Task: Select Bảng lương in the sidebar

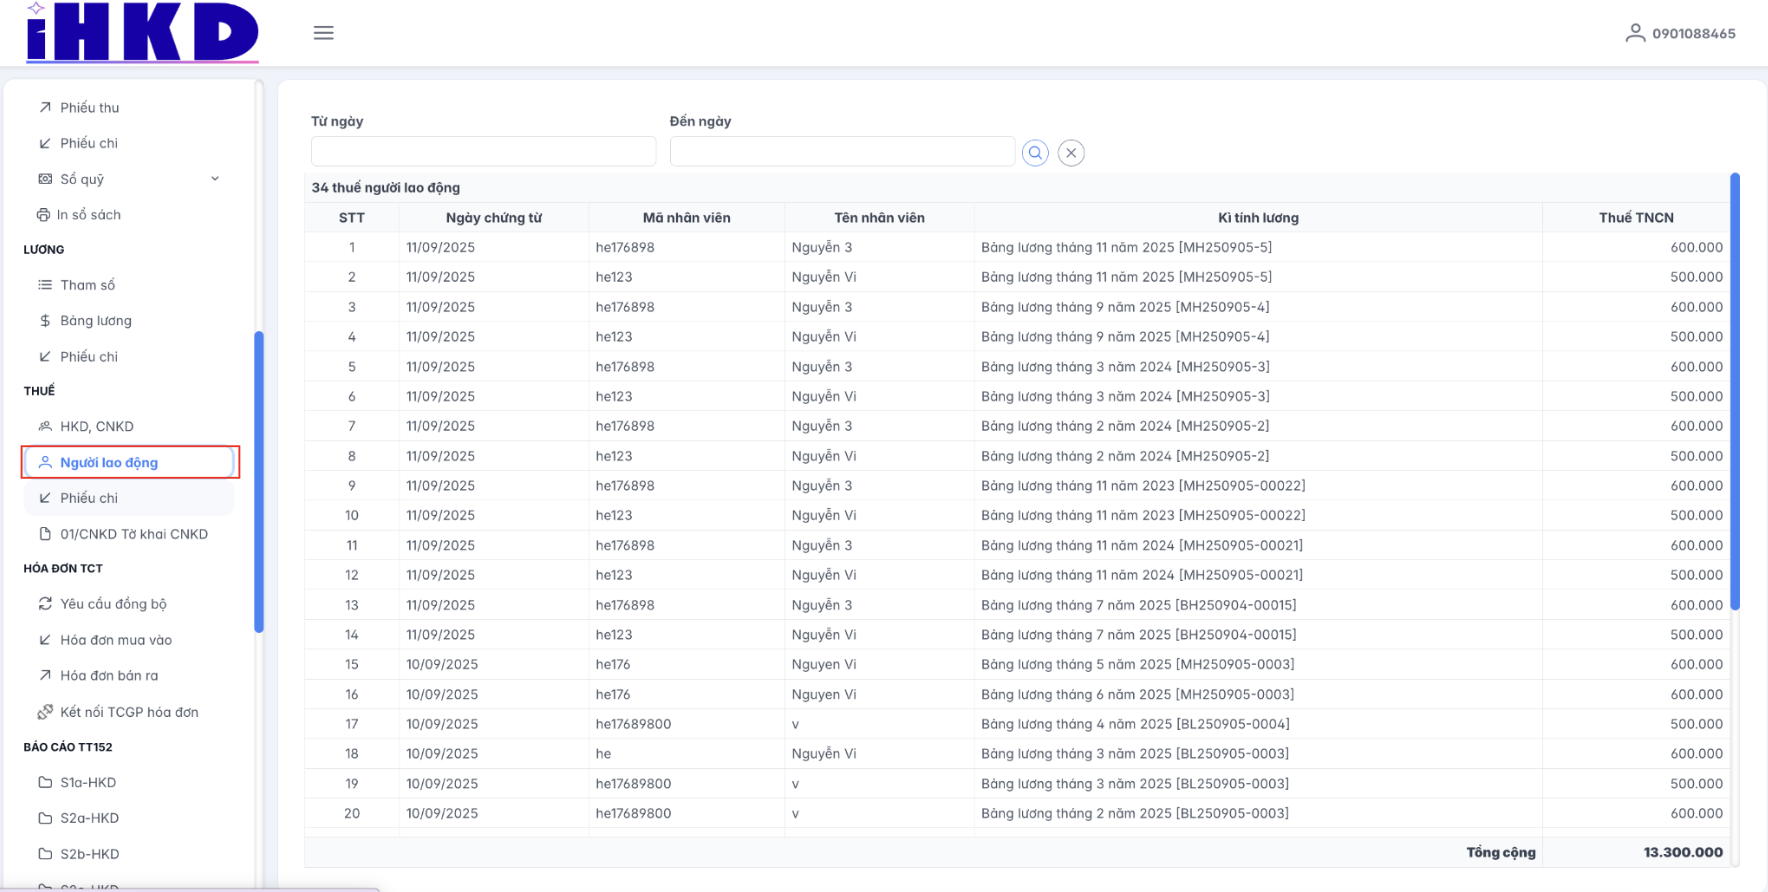Action: click(95, 321)
